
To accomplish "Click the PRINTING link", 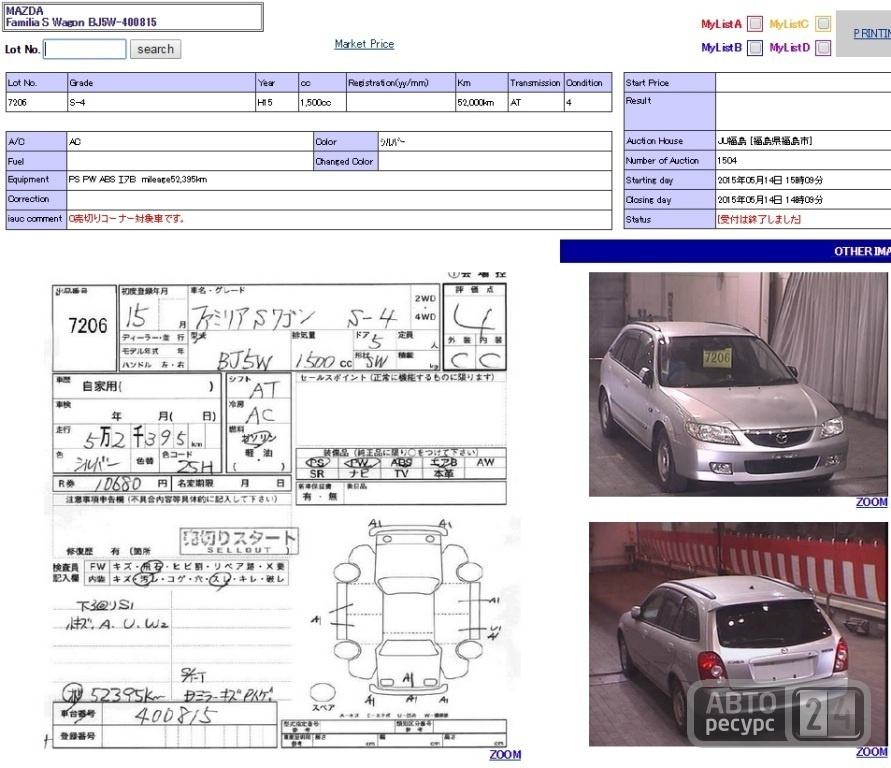I will pyautogui.click(x=872, y=34).
